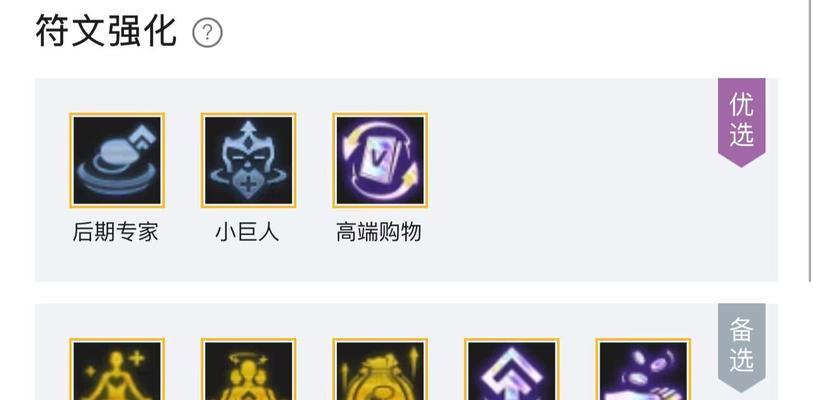Click the 小巨人 text label
Image resolution: width=813 pixels, height=400 pixels.
coord(247,232)
